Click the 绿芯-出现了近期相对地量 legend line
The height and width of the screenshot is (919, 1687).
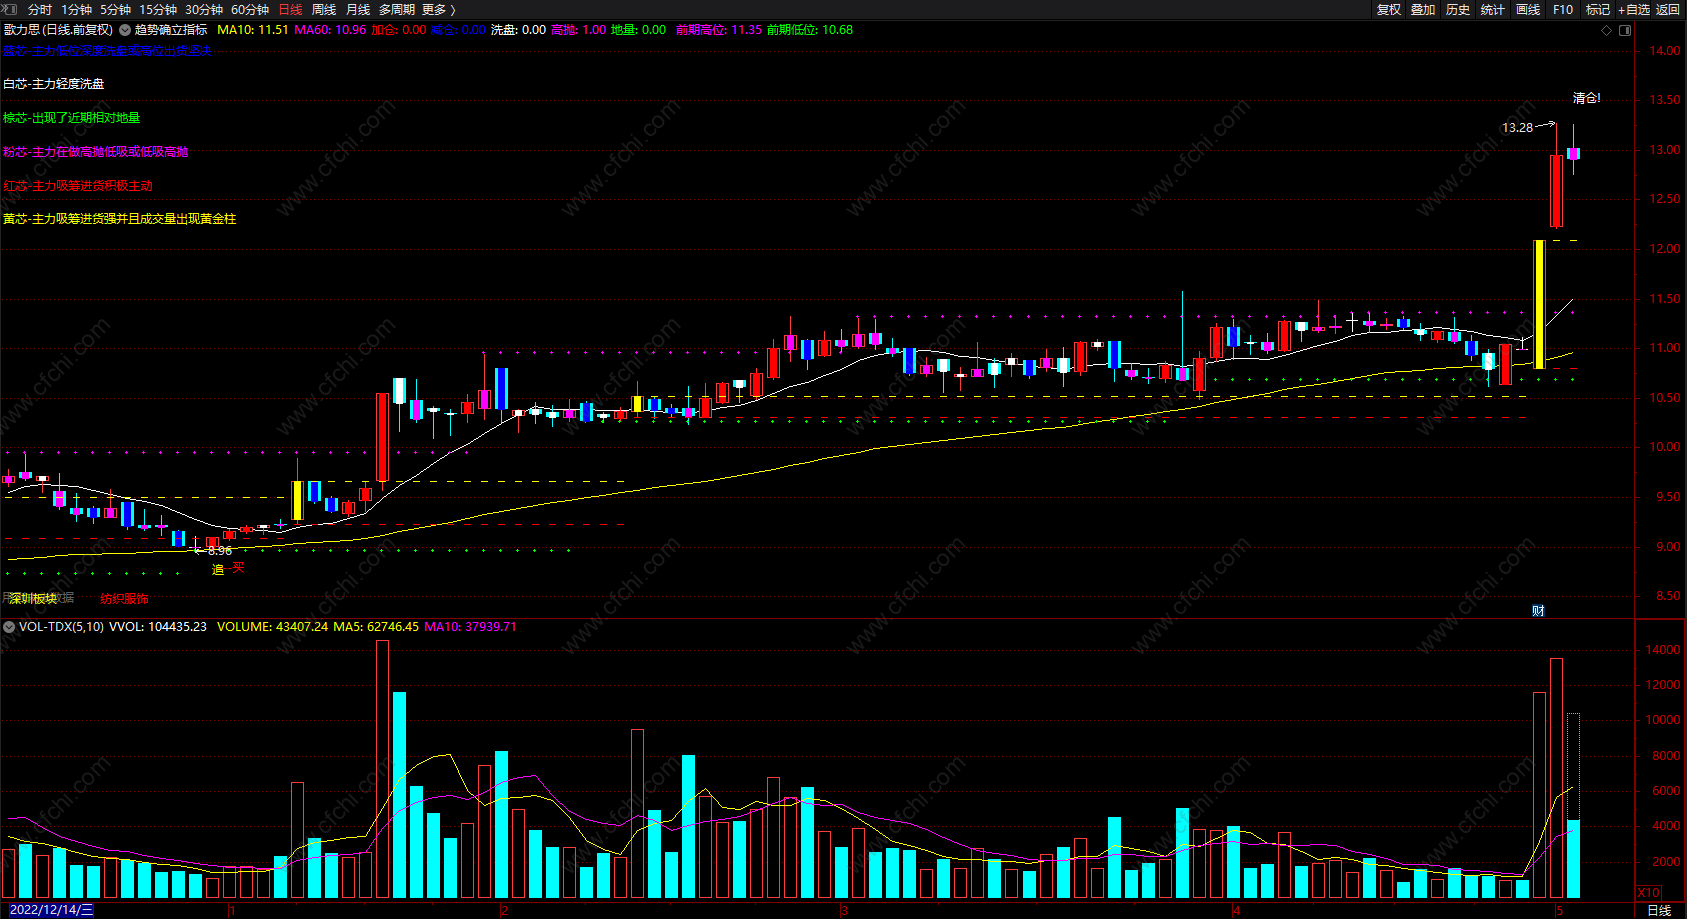(x=72, y=118)
